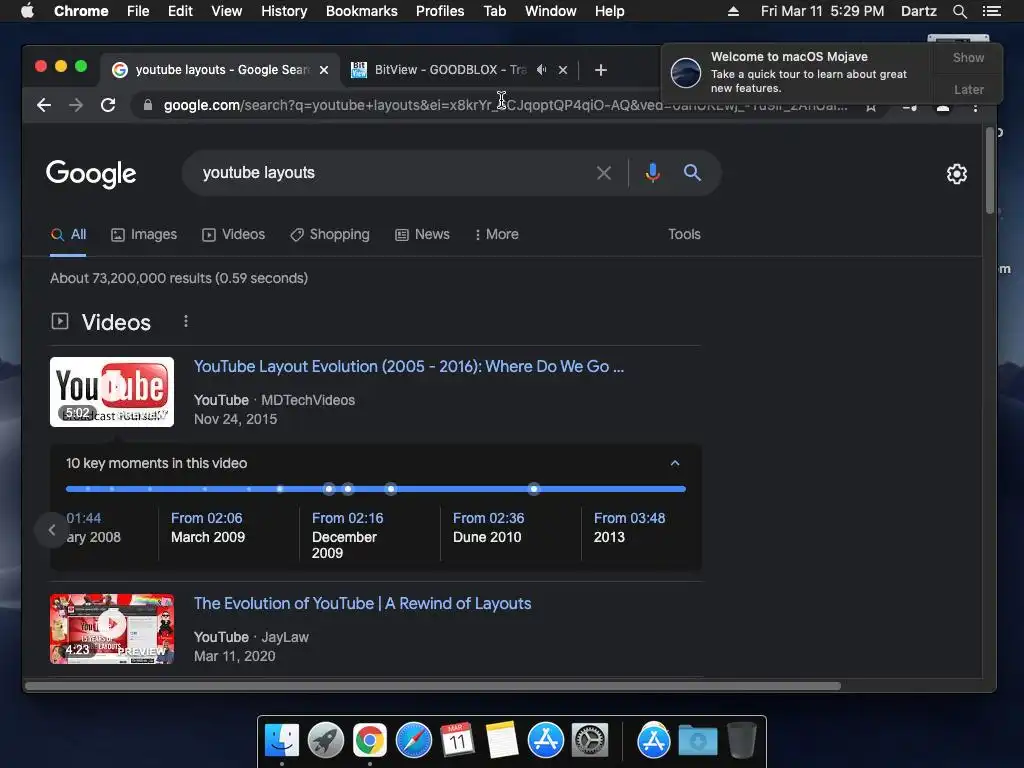This screenshot has height=768, width=1024.
Task: Switch to the Videos results tab
Action: 234,234
